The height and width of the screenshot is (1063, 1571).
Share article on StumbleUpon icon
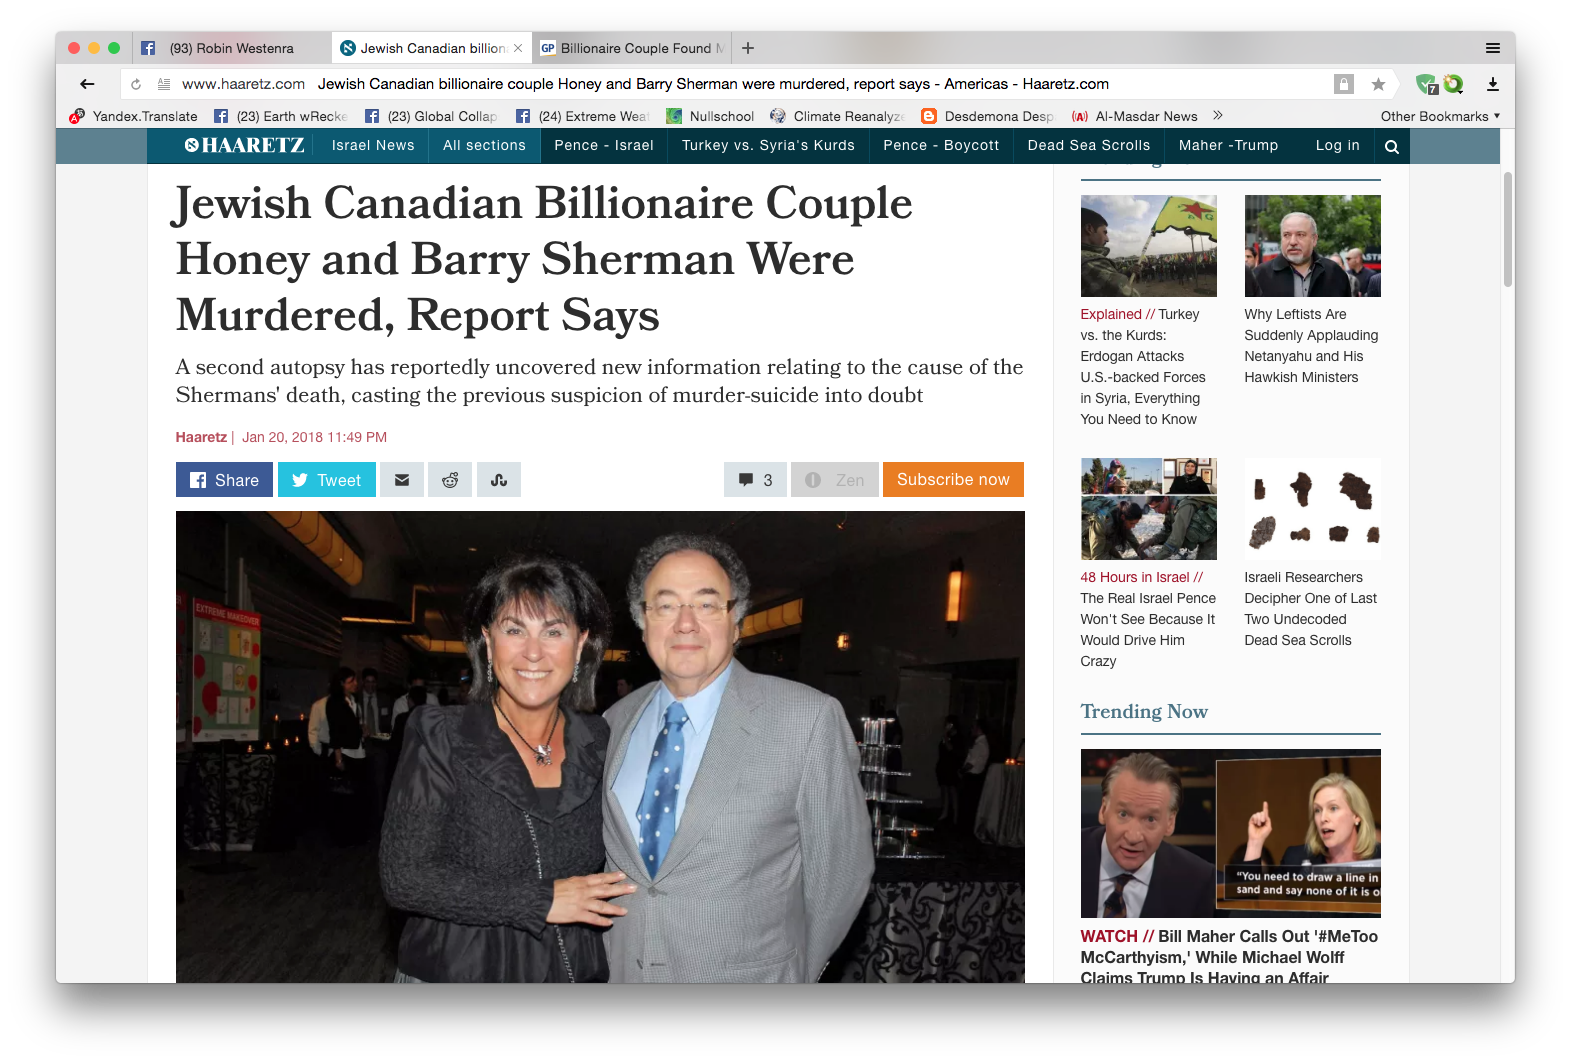[x=499, y=480]
